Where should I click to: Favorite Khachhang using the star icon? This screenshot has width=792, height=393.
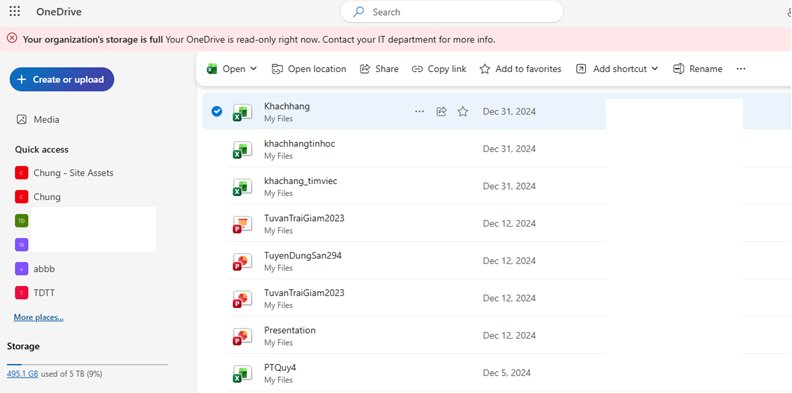point(463,112)
